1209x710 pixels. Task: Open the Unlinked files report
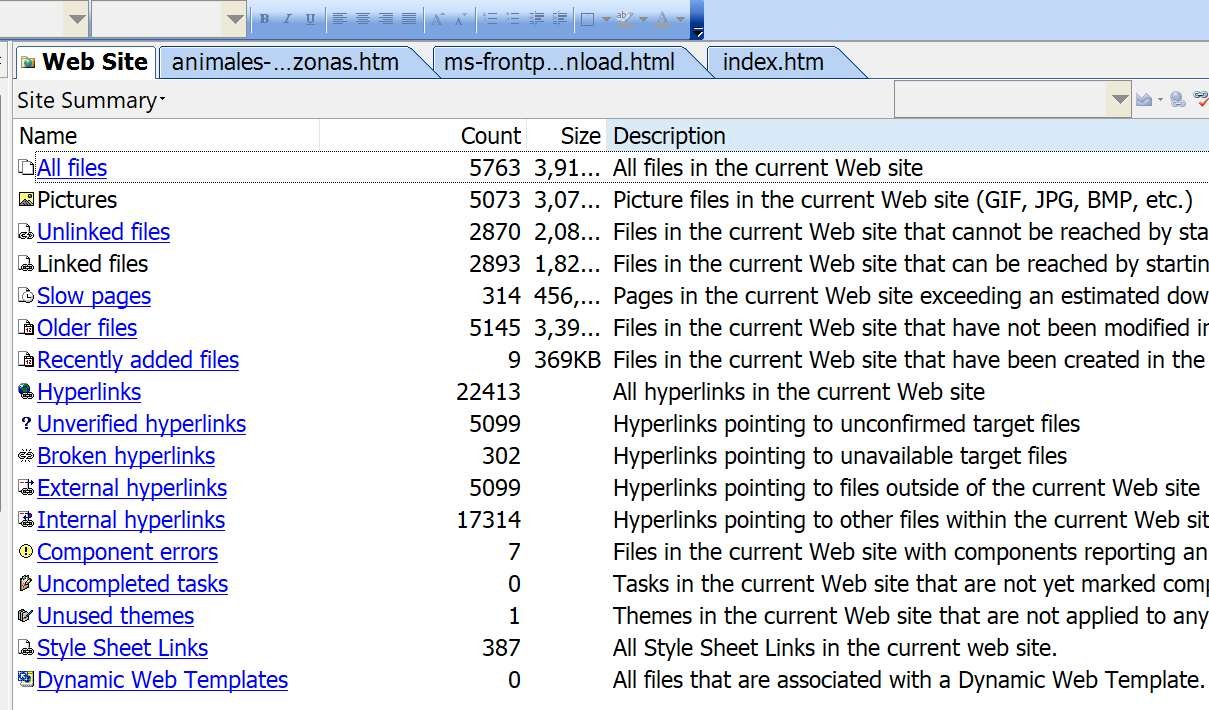(103, 232)
